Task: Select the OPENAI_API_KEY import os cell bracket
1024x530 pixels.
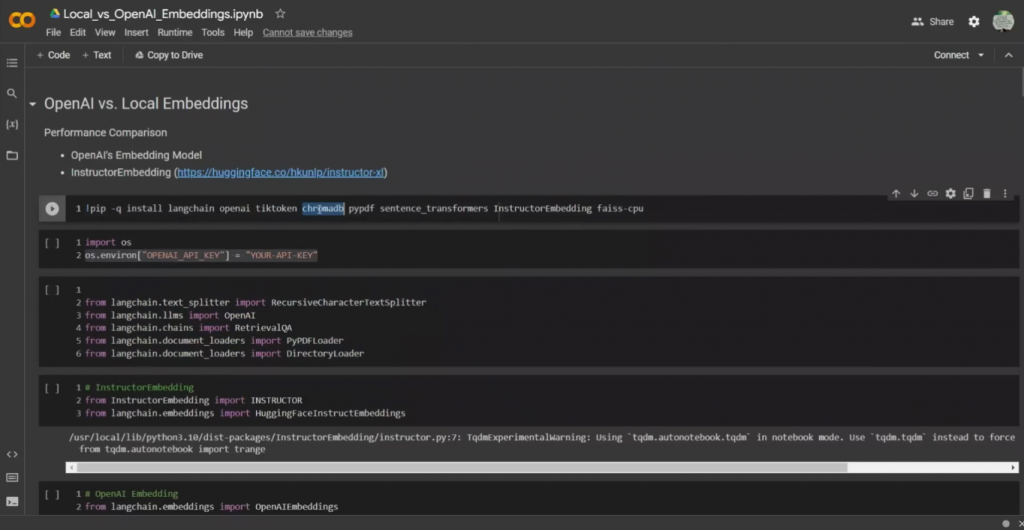Action: click(52, 243)
